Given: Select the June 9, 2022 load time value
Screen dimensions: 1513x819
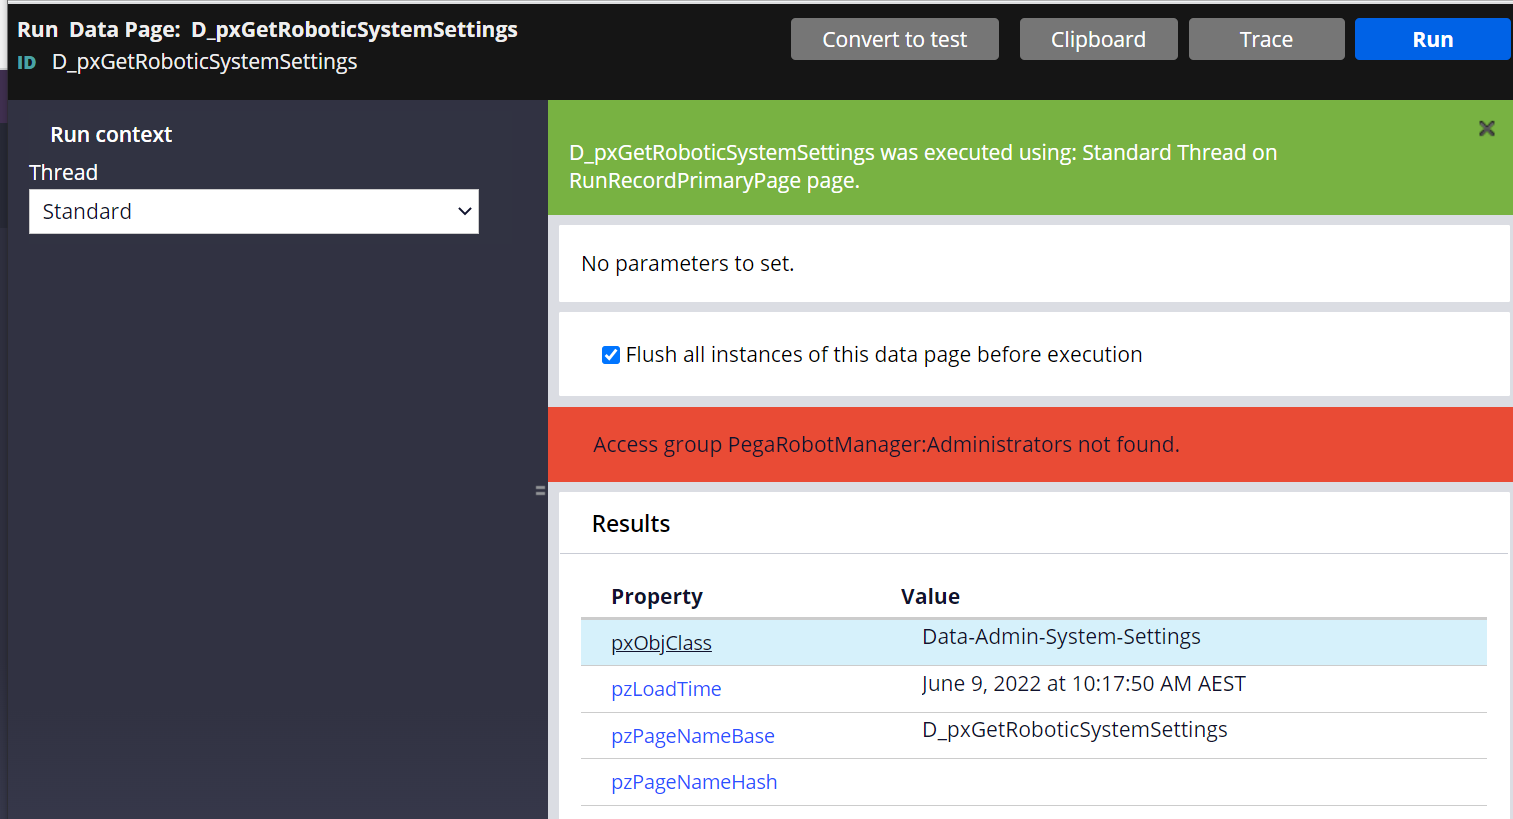Looking at the screenshot, I should [1084, 684].
